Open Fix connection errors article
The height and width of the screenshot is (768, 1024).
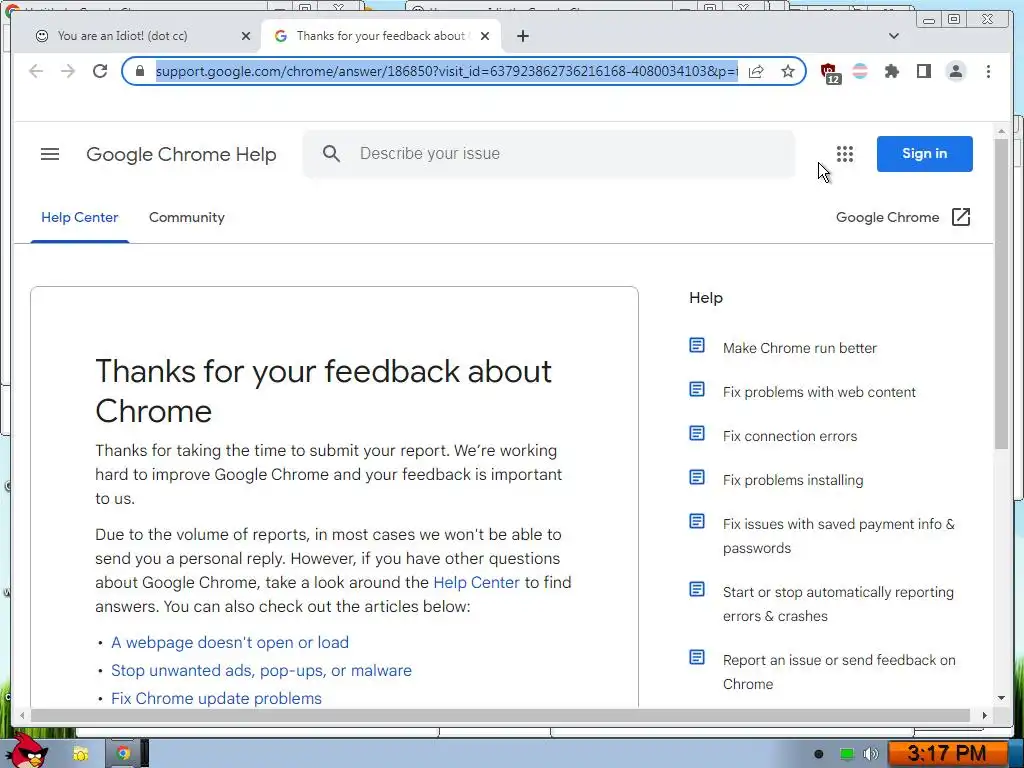coord(790,436)
